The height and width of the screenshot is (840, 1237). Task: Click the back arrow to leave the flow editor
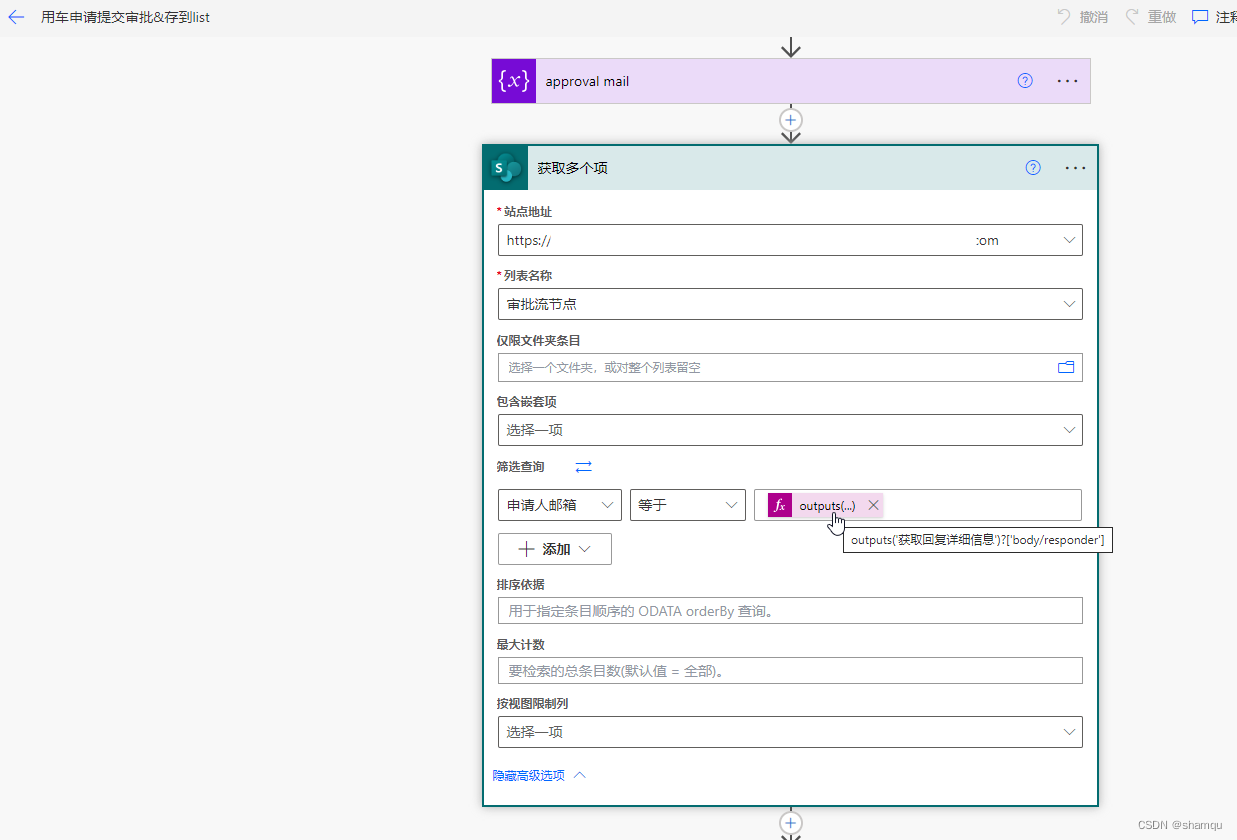(16, 17)
